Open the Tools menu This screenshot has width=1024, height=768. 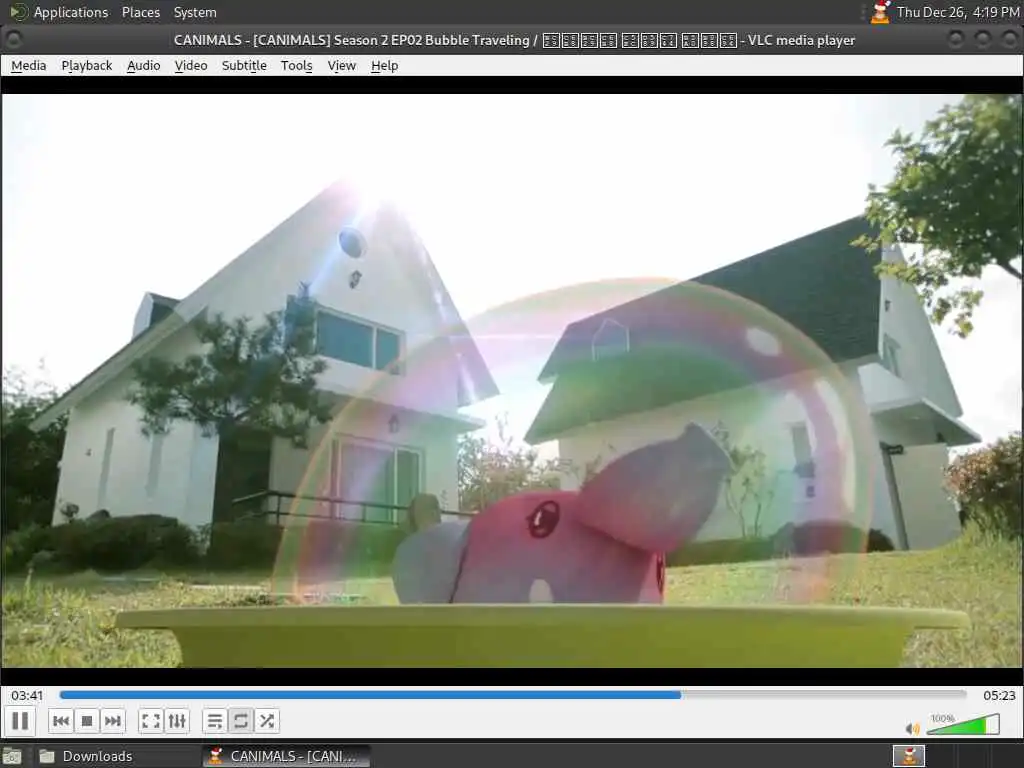(296, 65)
